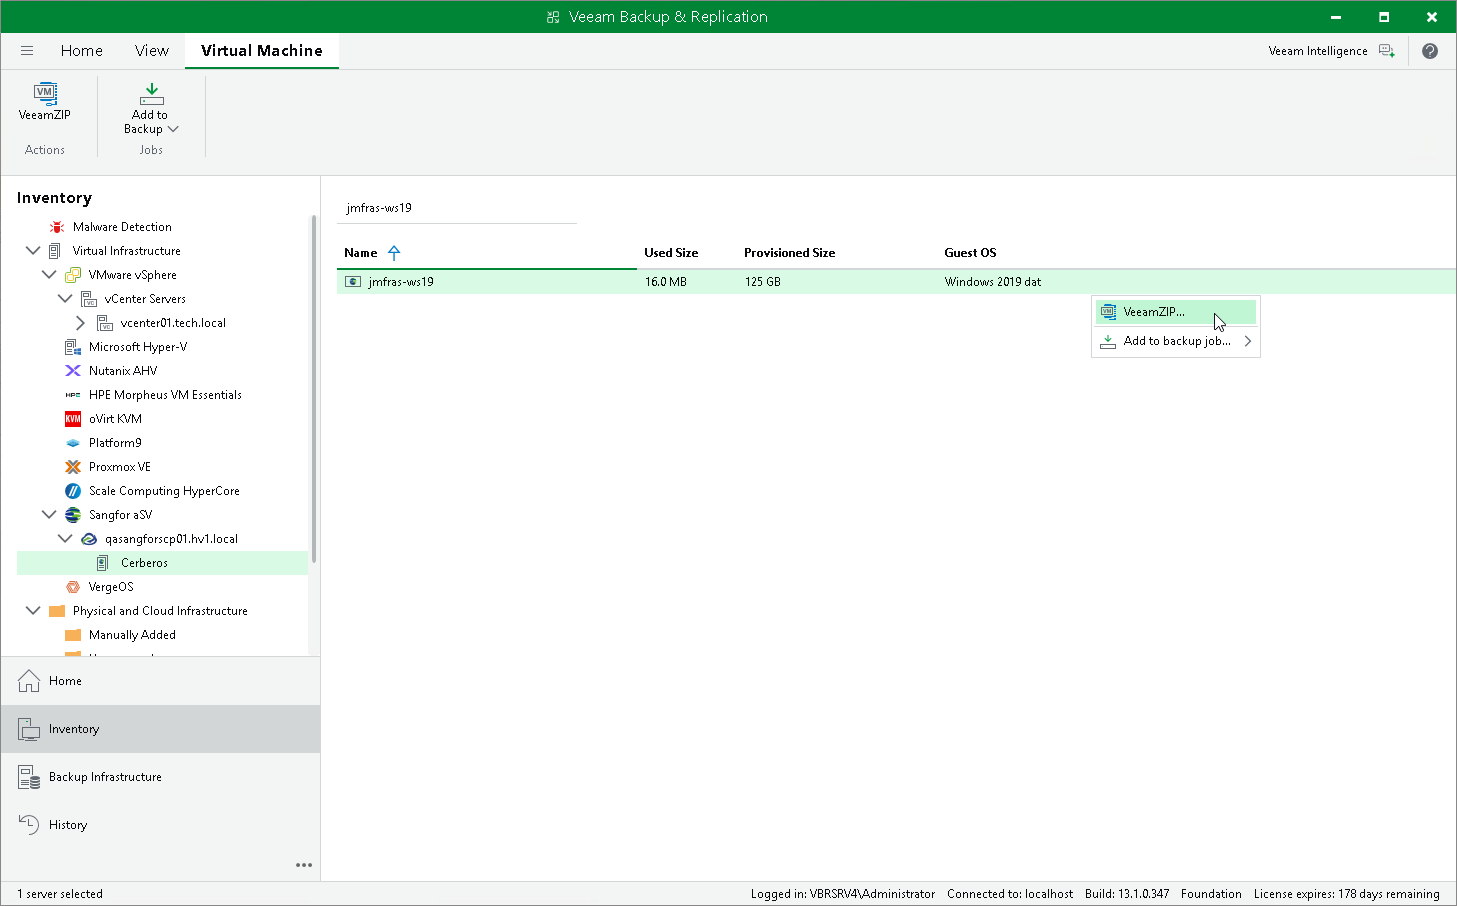Click the oVirt KVM red icon

coord(73,419)
